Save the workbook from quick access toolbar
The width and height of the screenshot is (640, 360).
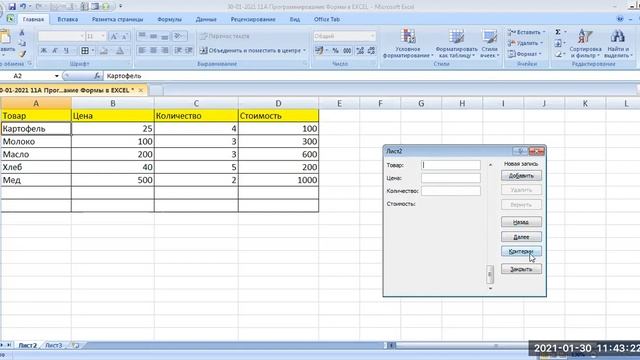pos(12,7)
